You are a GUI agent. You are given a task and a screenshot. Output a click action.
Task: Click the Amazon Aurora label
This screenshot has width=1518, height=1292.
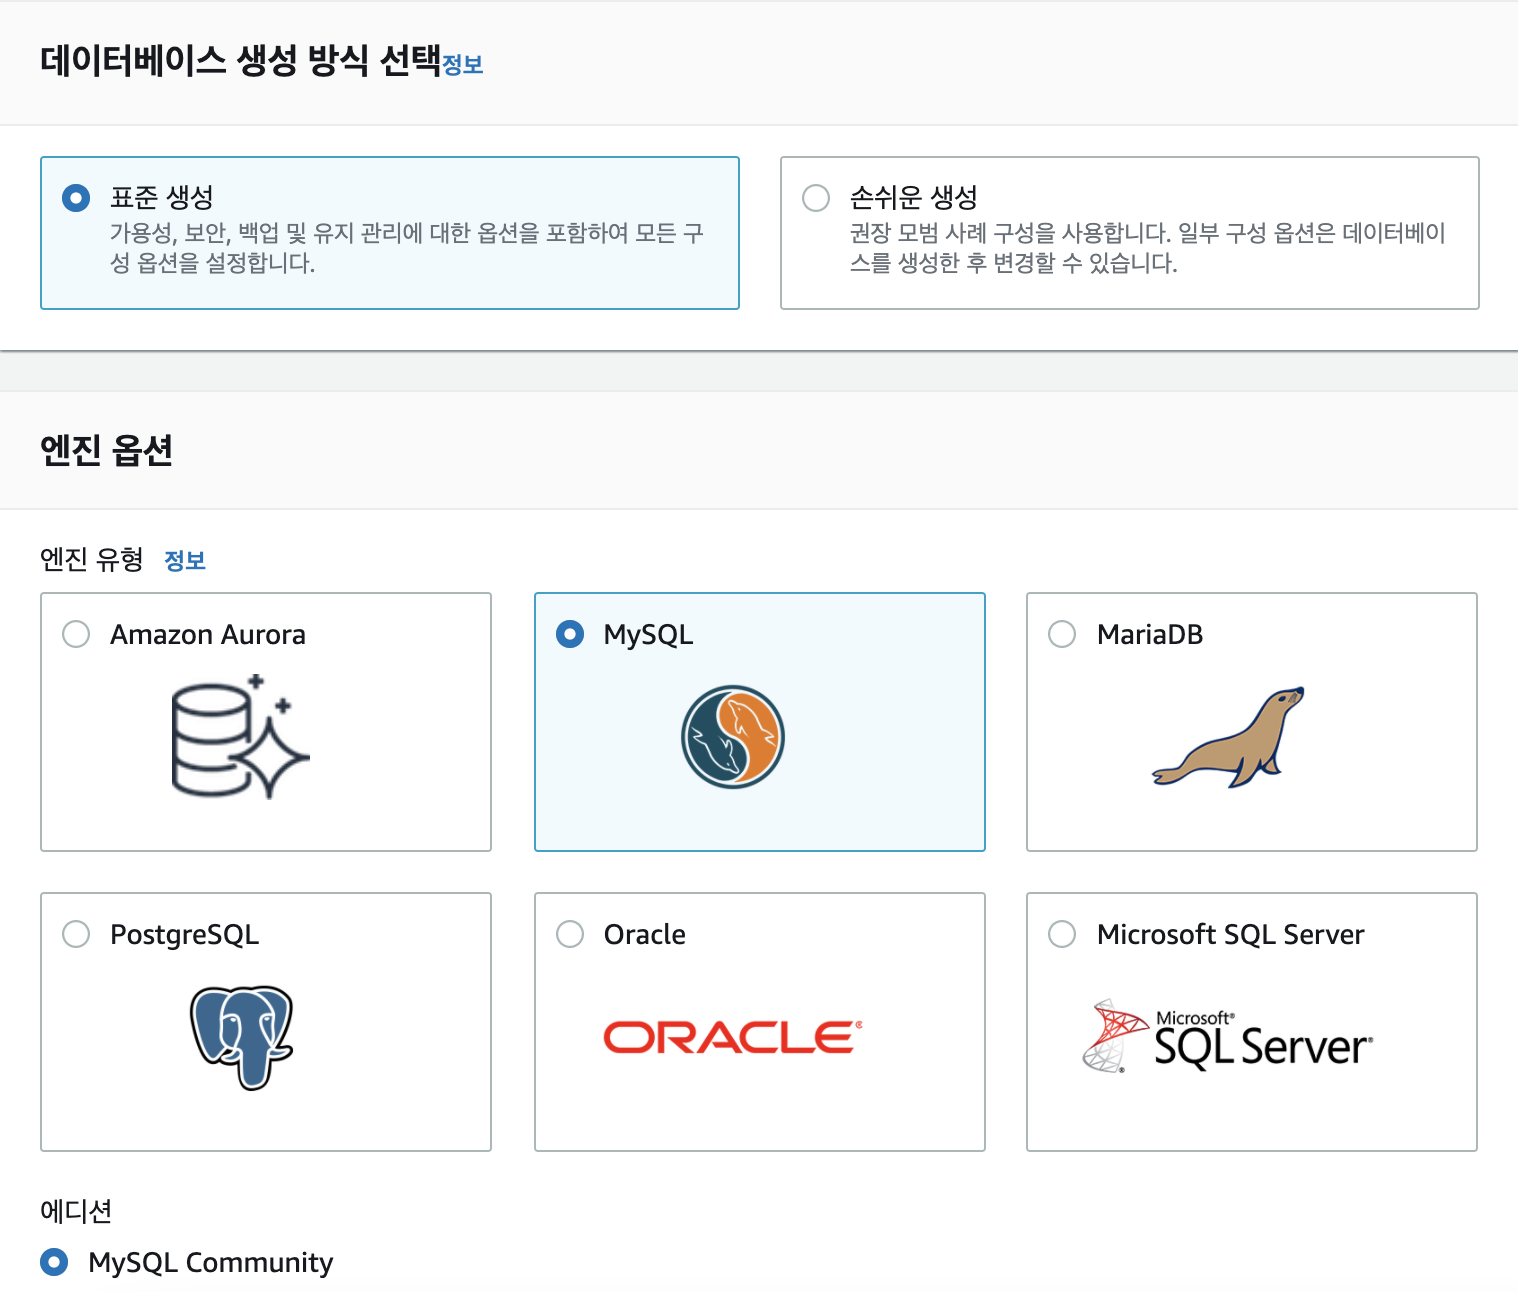click(208, 634)
